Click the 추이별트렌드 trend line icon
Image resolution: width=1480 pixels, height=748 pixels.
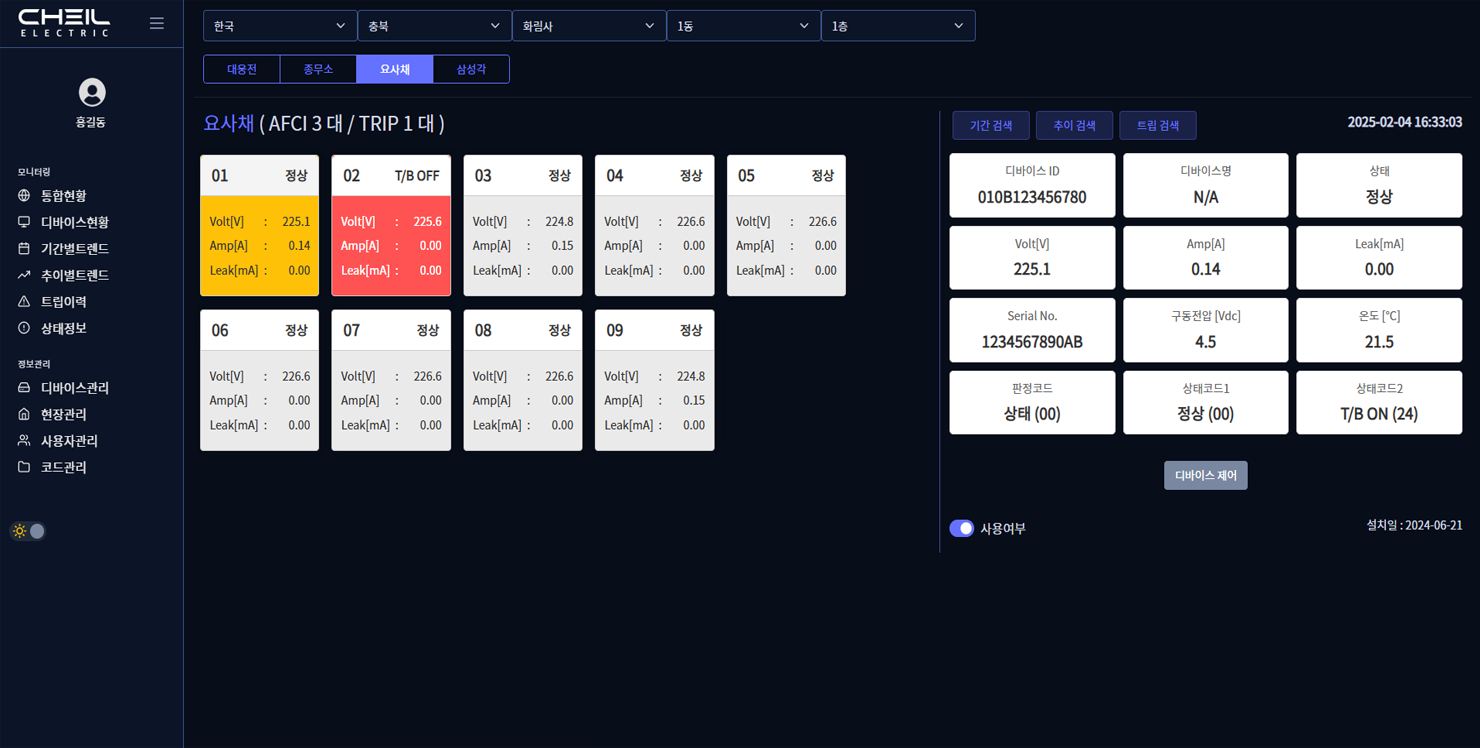(24, 275)
